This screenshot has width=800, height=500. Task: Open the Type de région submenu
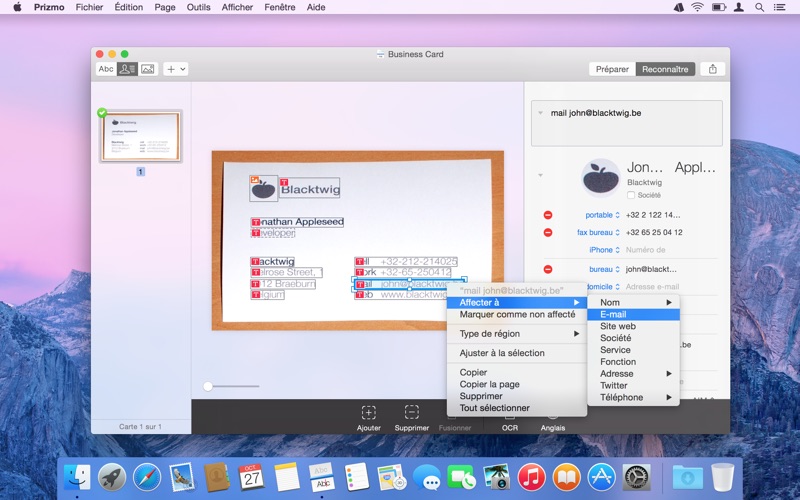coord(516,334)
